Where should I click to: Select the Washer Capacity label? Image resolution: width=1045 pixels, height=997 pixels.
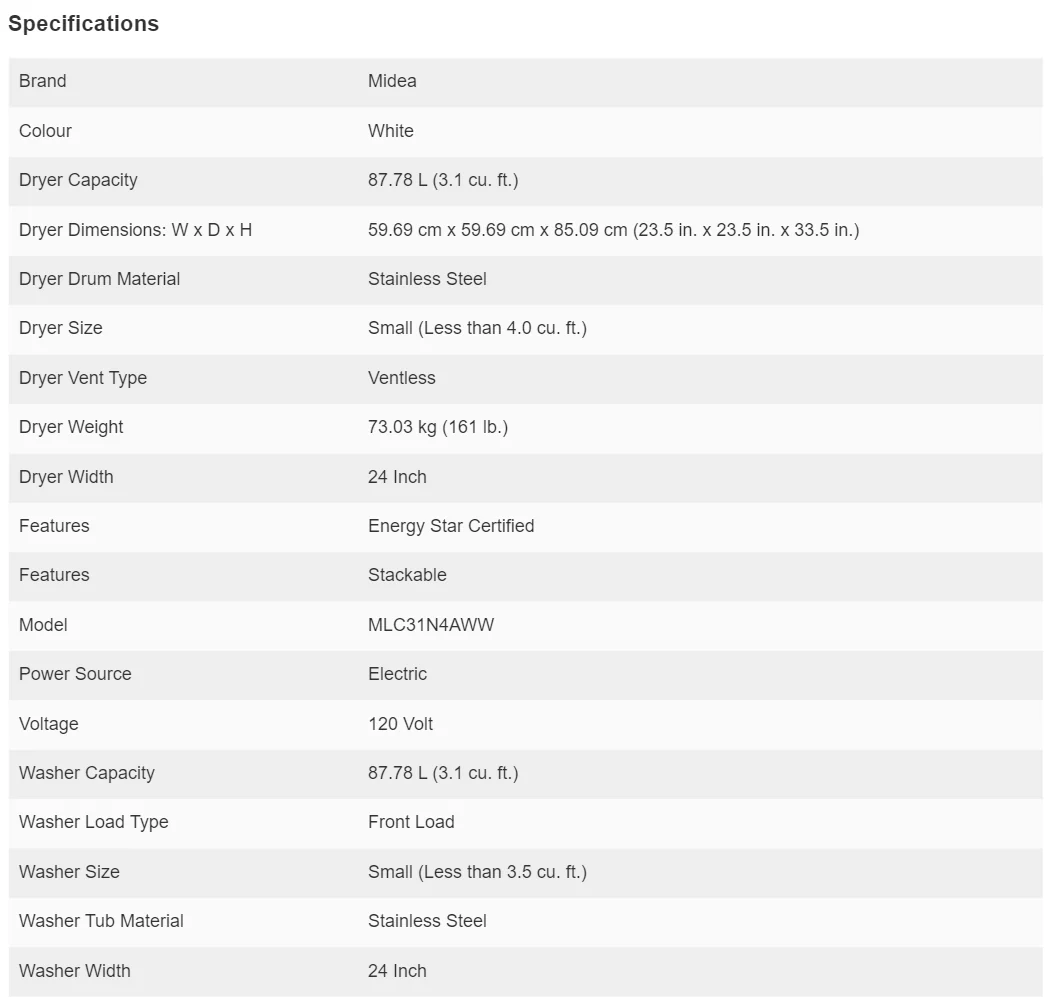[x=87, y=773]
